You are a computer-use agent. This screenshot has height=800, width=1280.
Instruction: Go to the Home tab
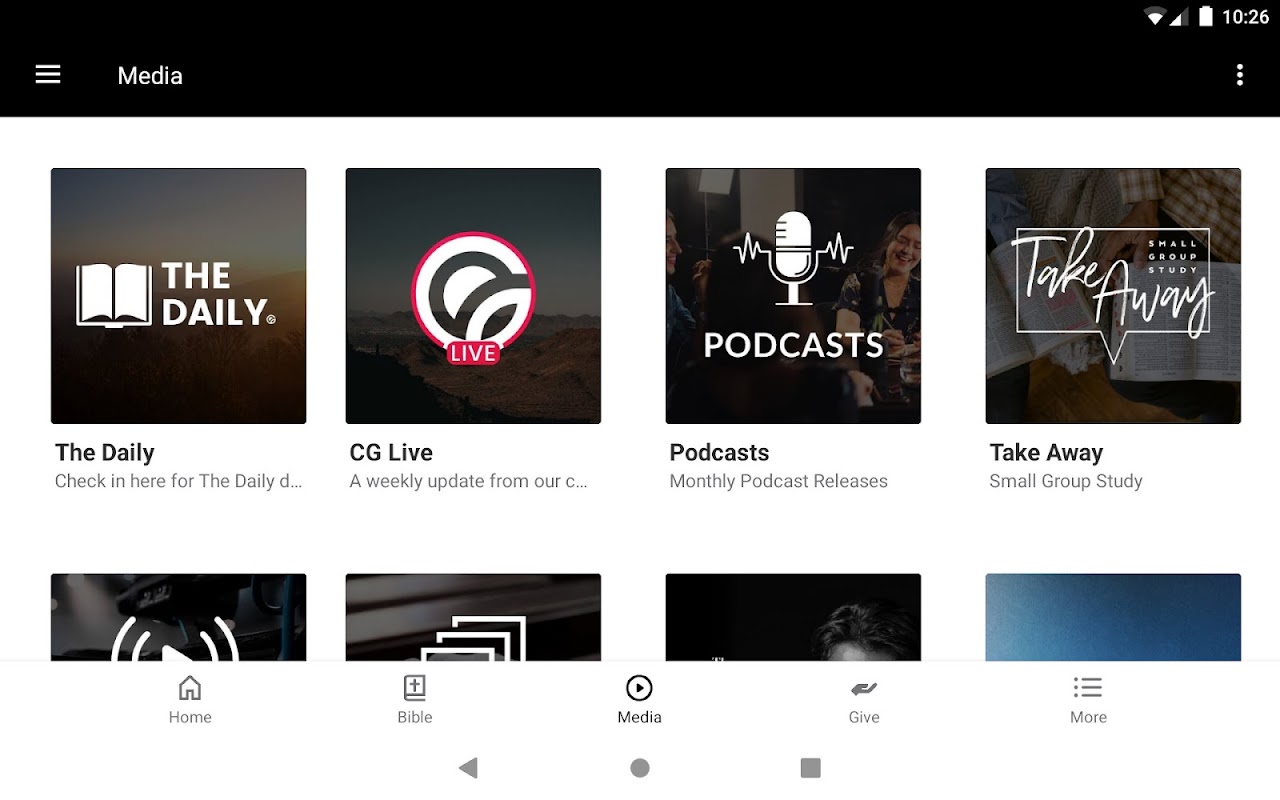tap(190, 700)
